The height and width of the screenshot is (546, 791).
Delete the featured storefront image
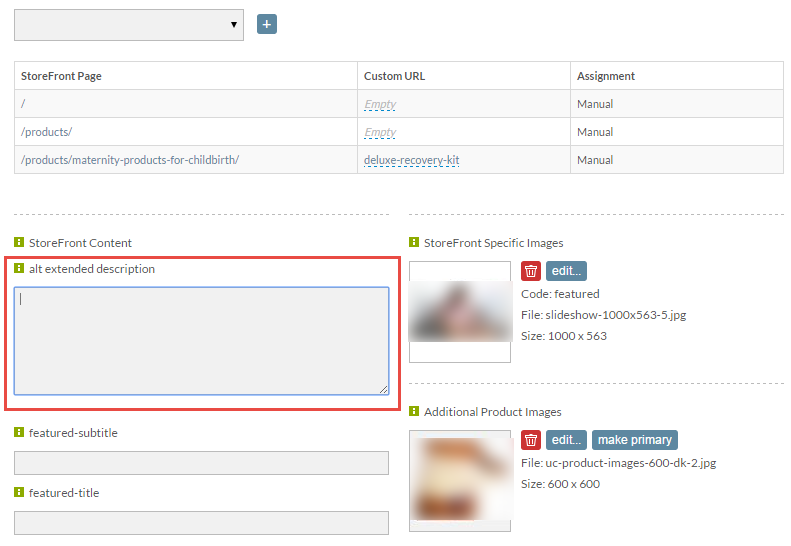(x=531, y=271)
